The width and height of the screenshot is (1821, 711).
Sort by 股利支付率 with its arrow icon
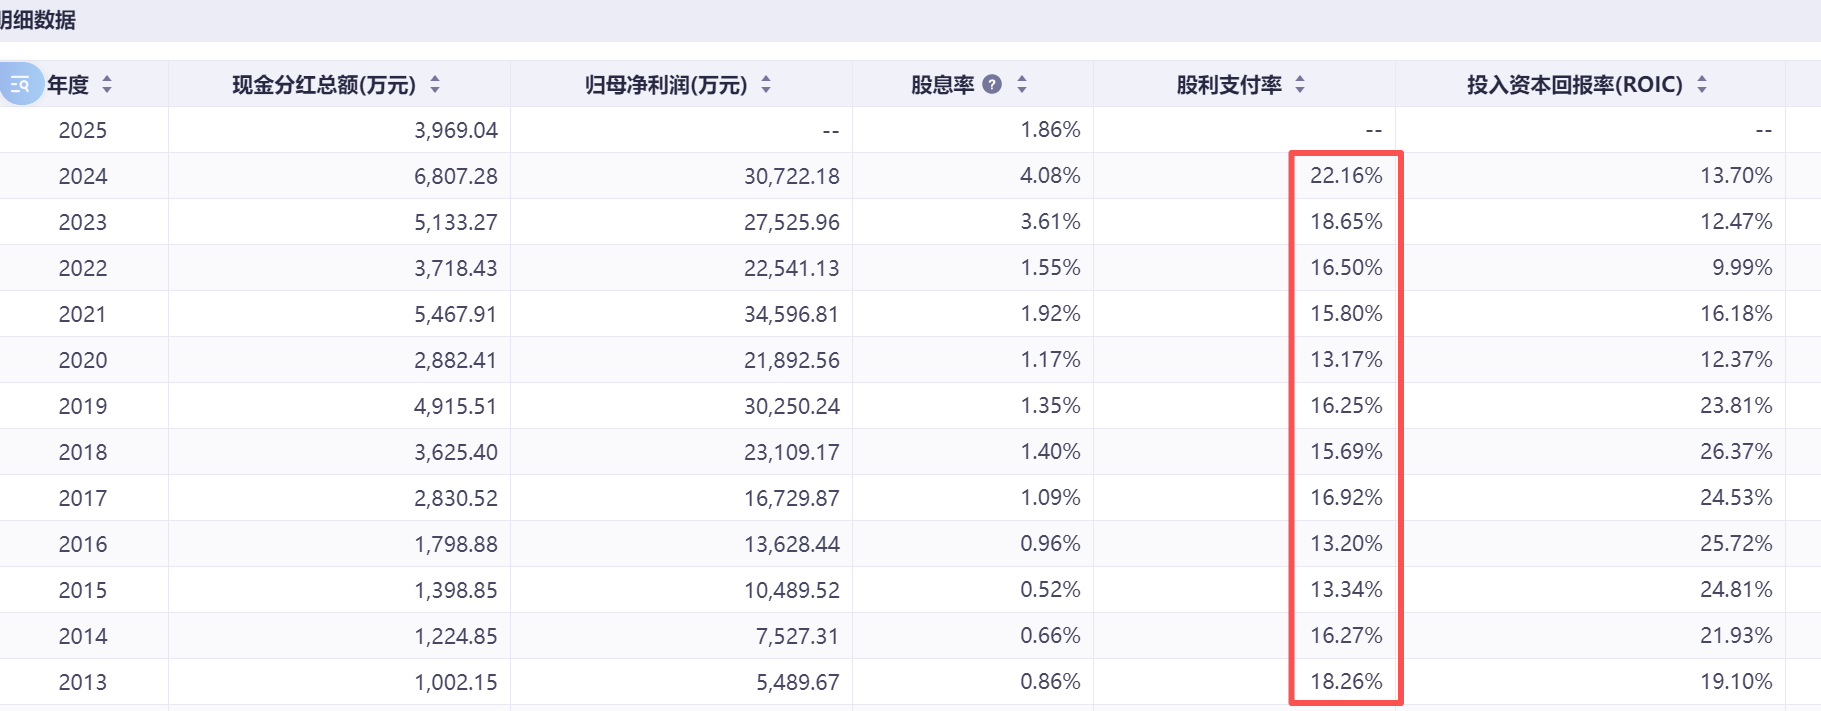tap(1300, 85)
